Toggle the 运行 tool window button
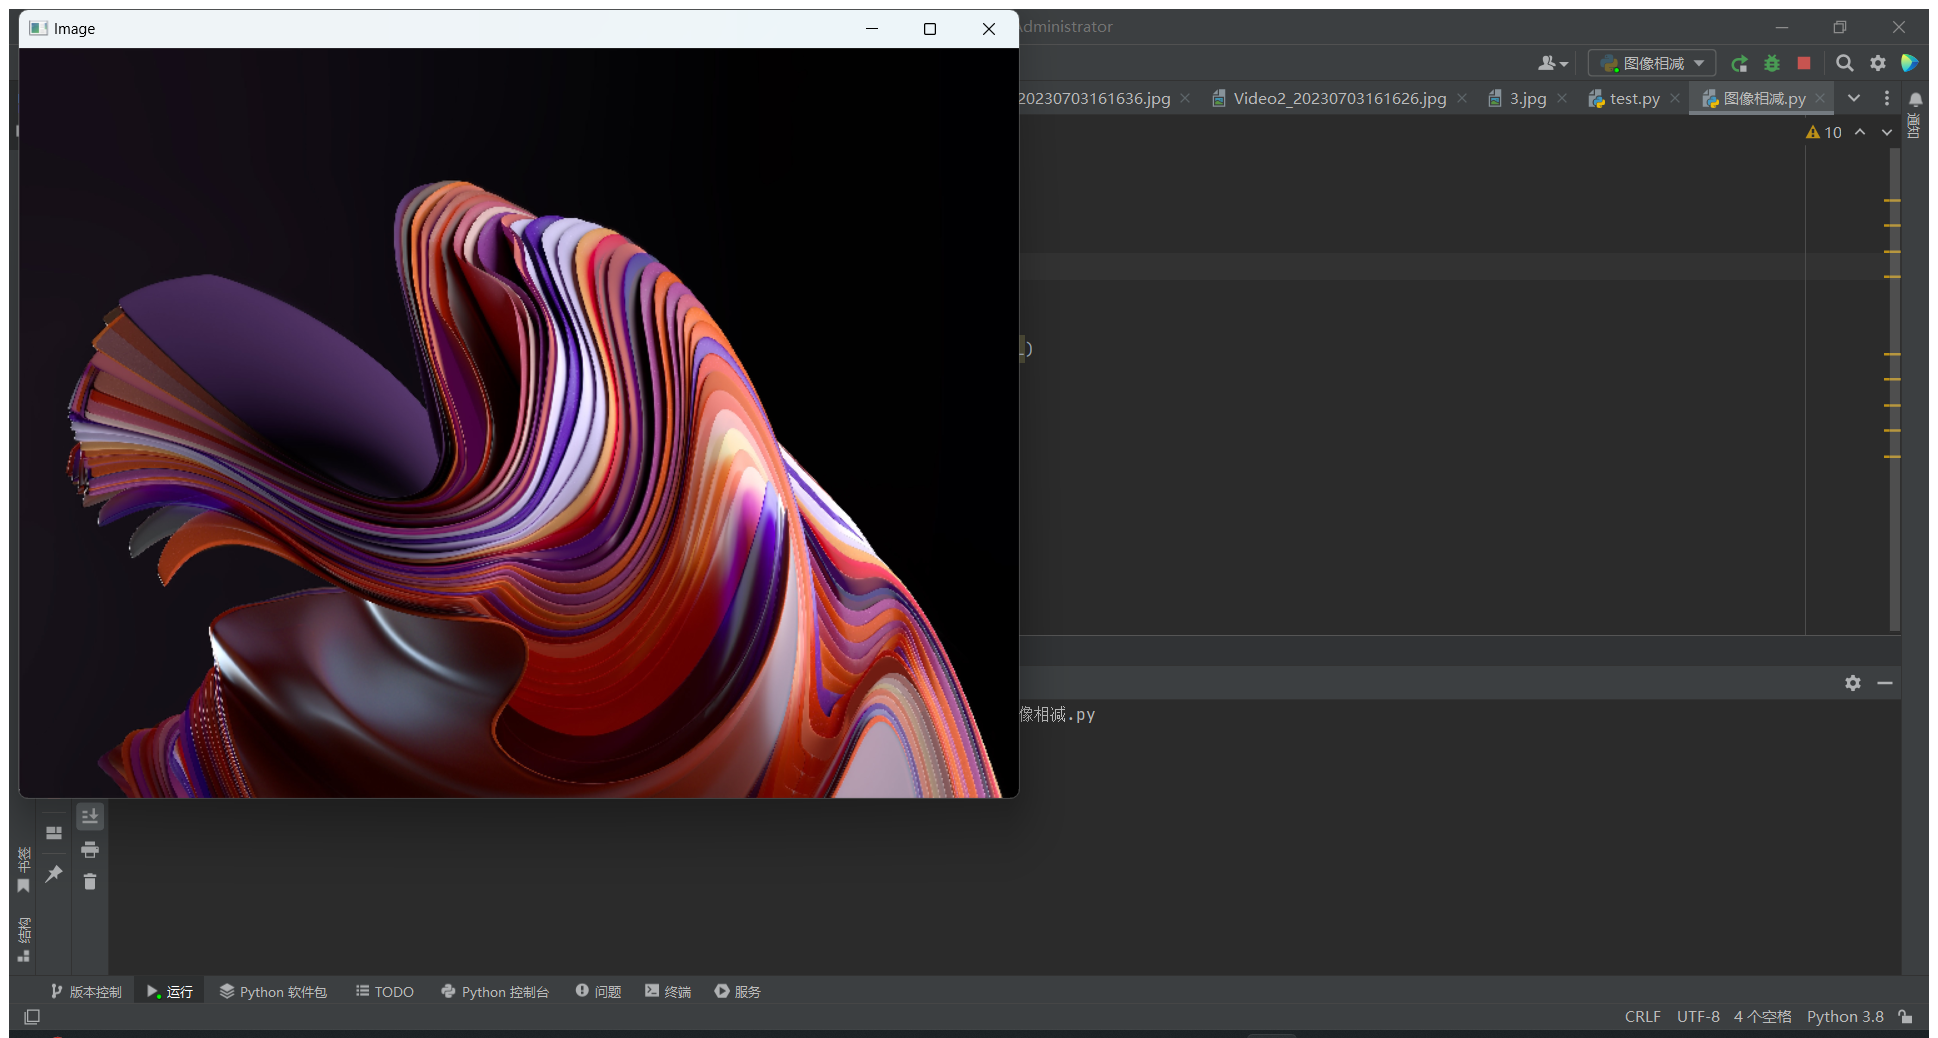The image size is (1938, 1038). 170,992
